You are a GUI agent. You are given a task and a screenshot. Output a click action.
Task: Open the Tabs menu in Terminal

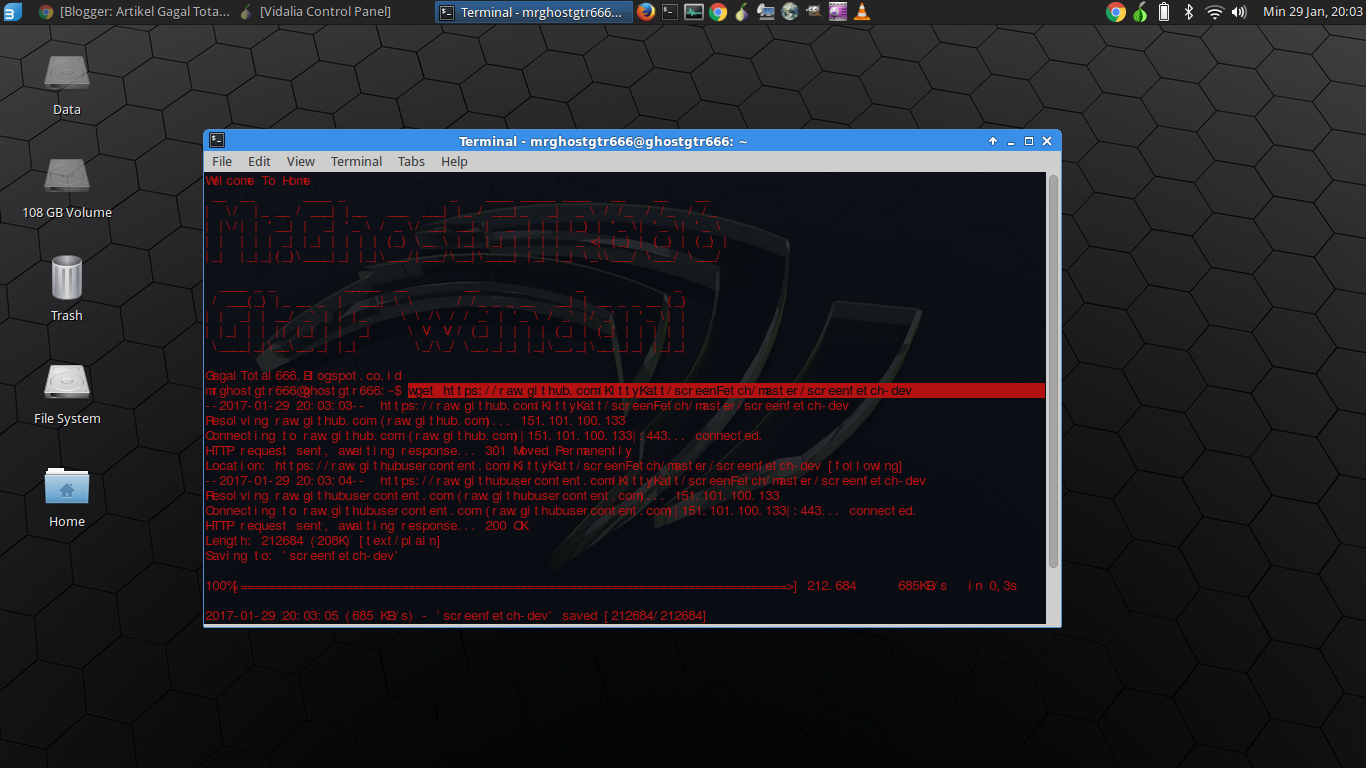(411, 161)
